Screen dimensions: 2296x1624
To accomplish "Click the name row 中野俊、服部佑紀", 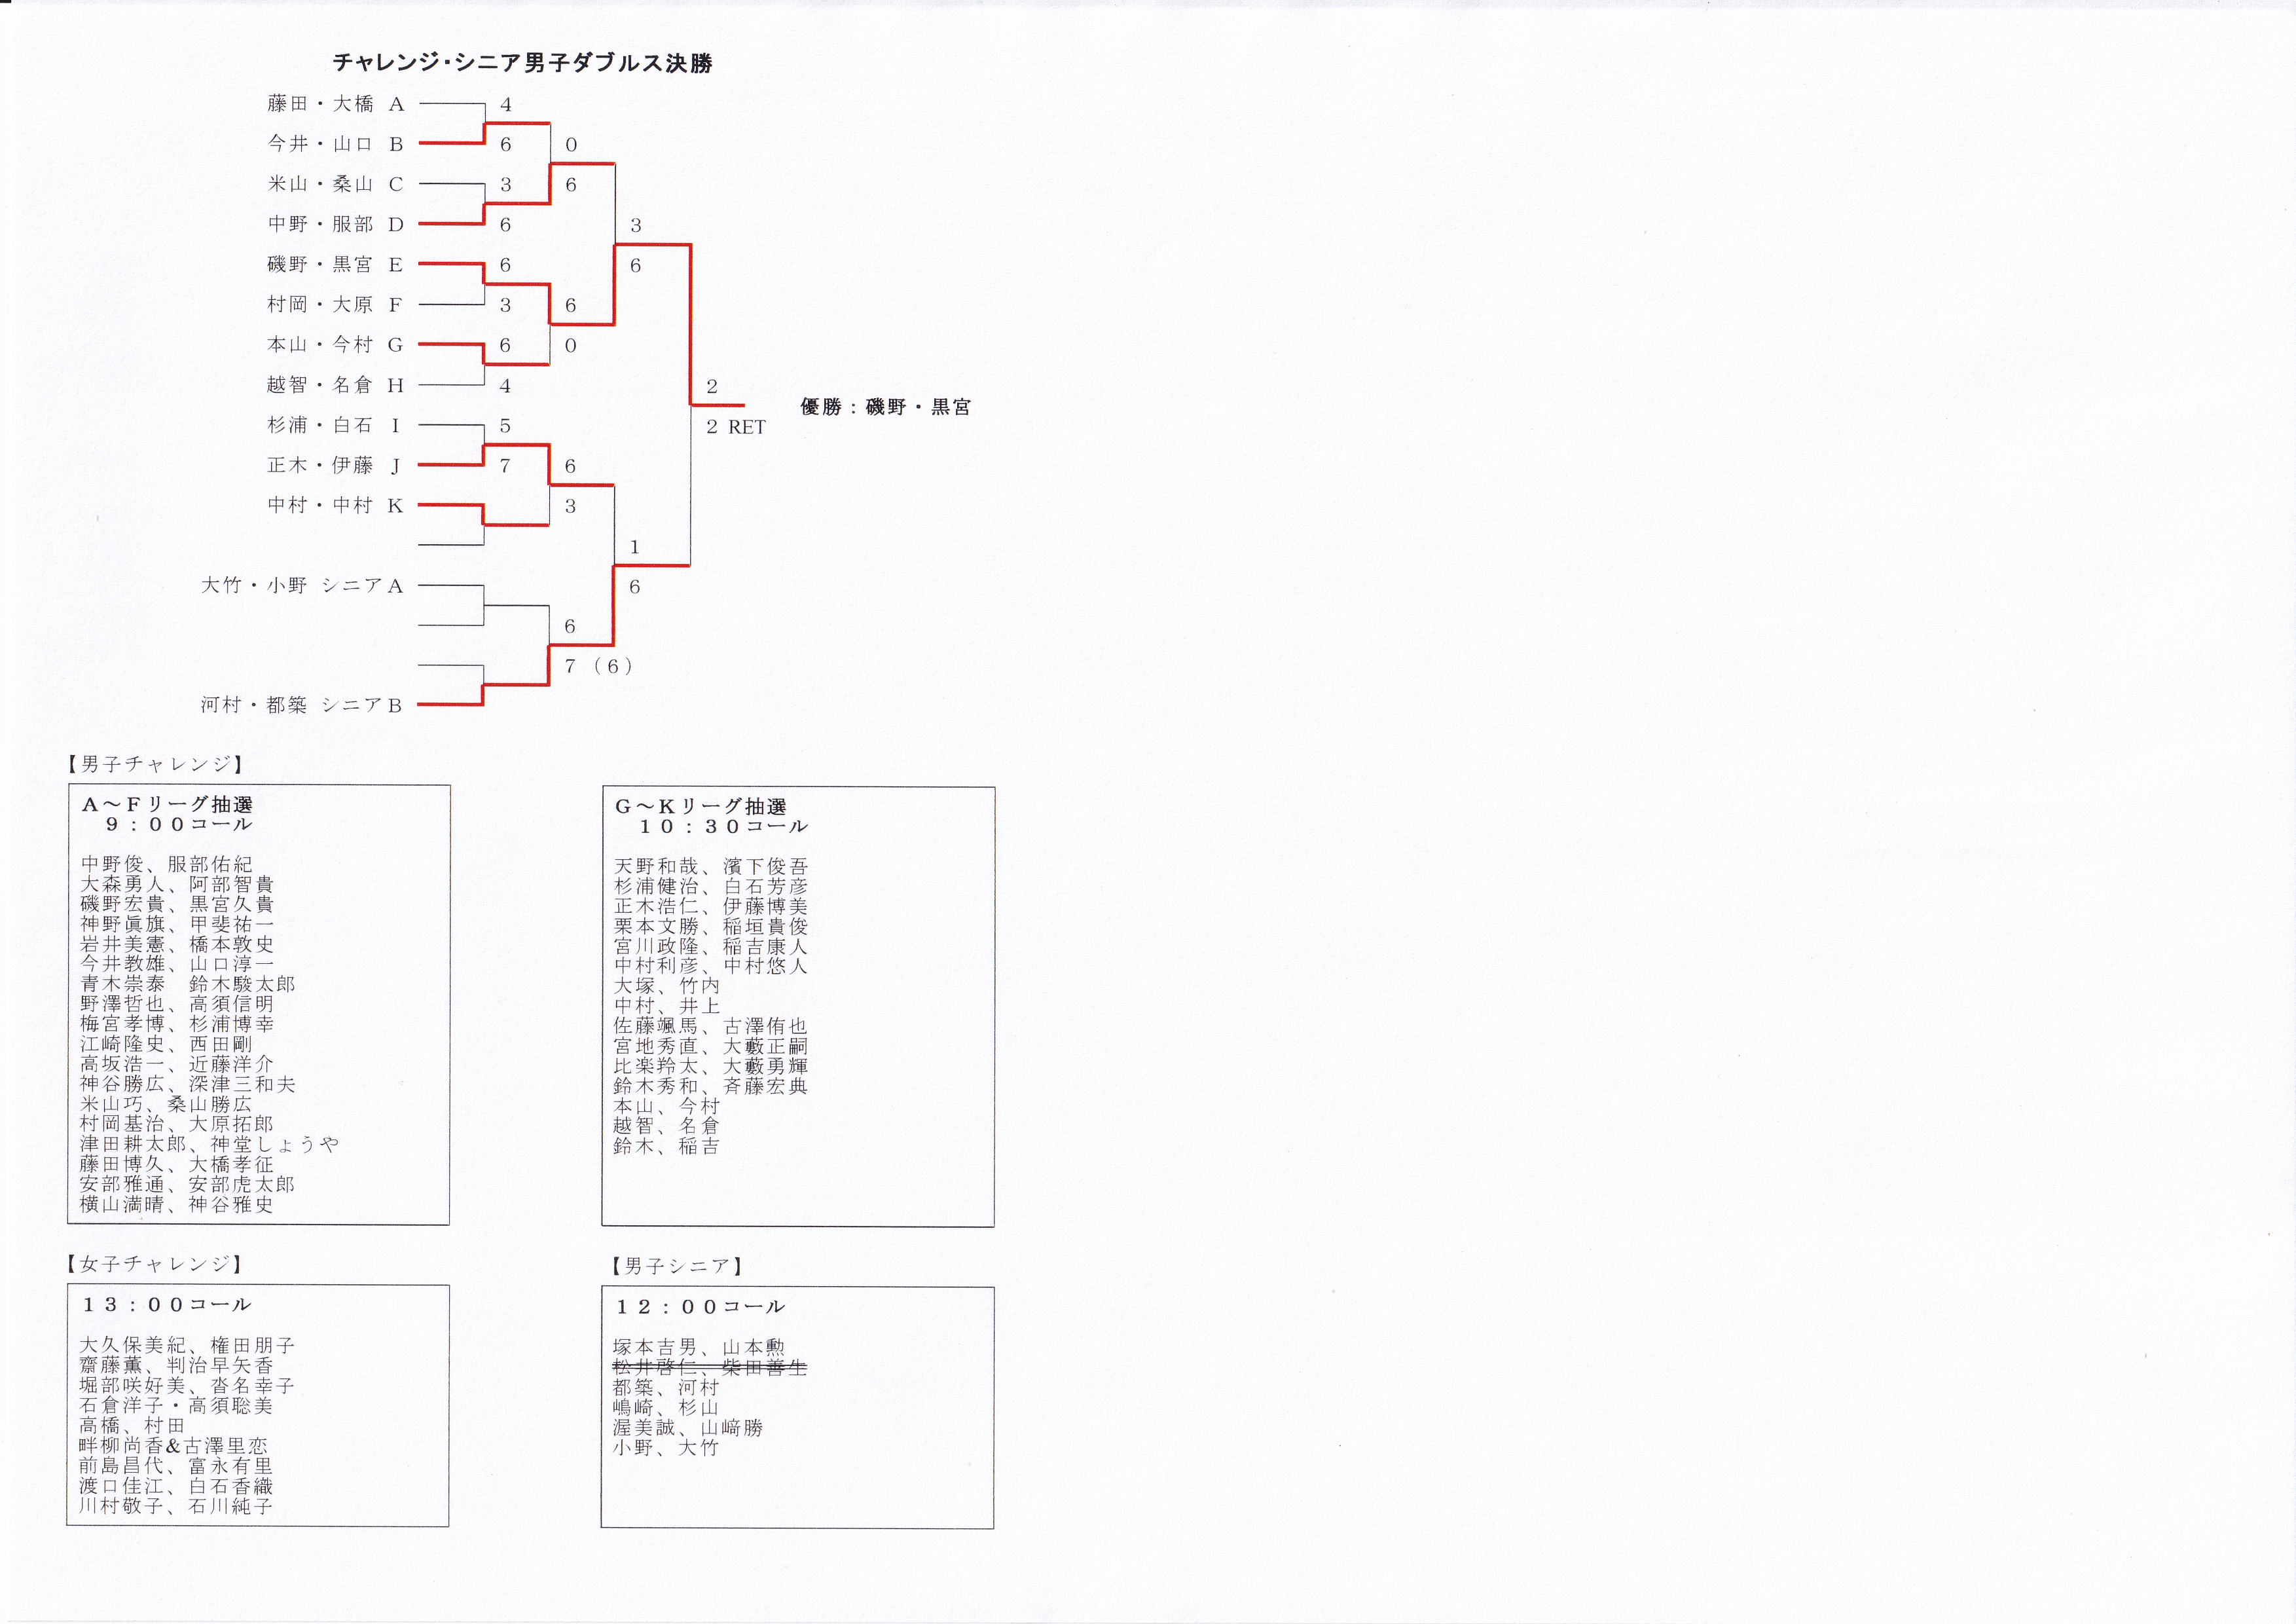I will tap(167, 864).
